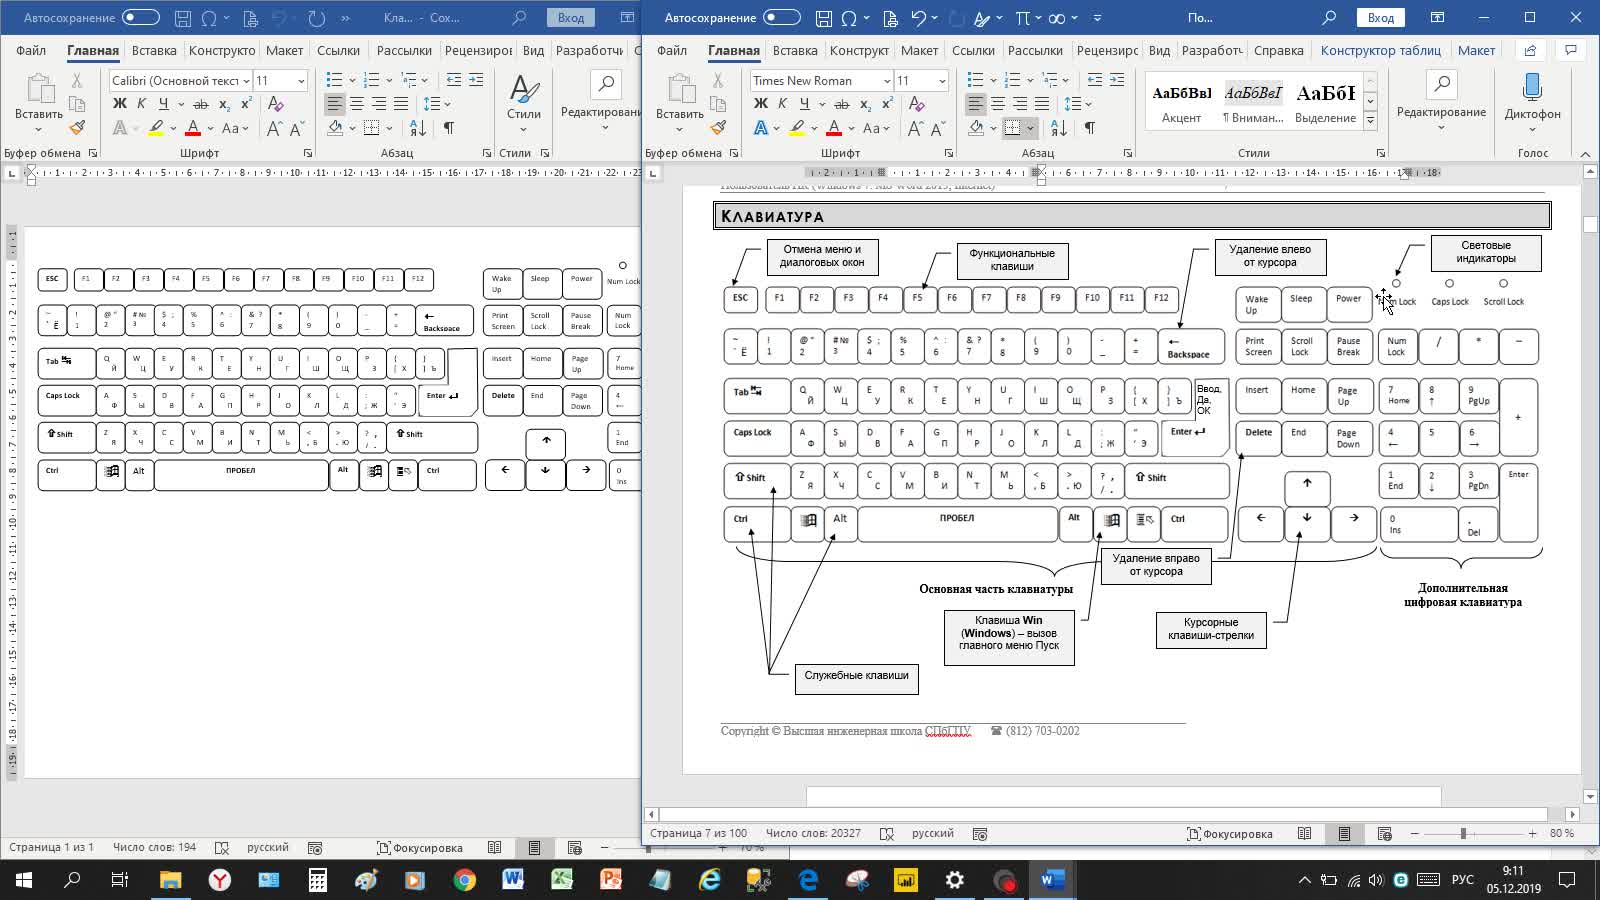Click Стили button in left window

click(524, 100)
